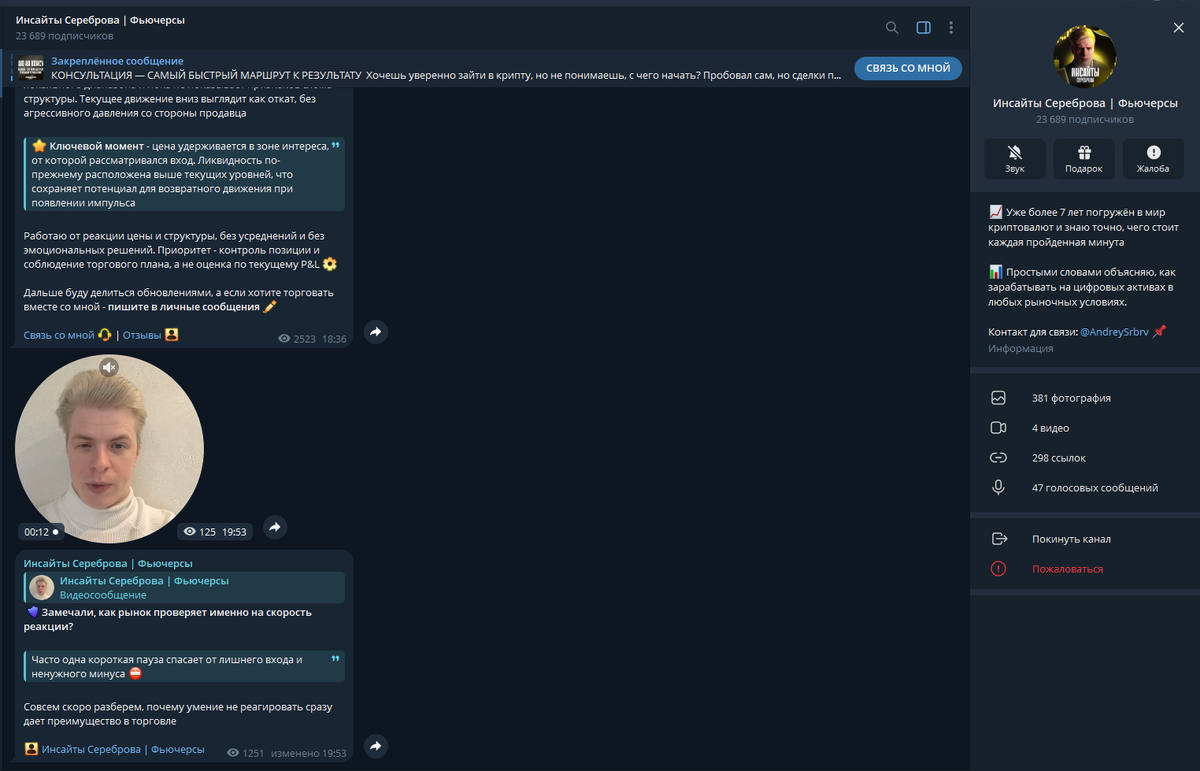Click the Информация label in info panel
This screenshot has height=771, width=1200.
1021,348
